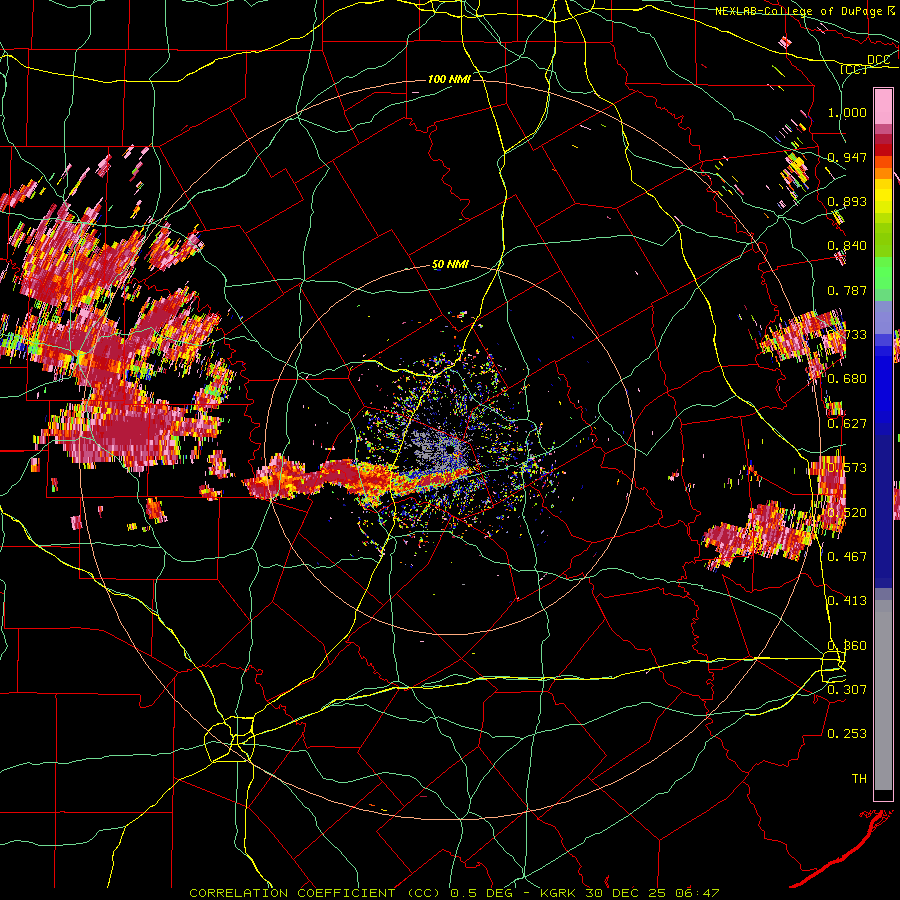Pick the gray swatch on the color bar

coord(883,695)
